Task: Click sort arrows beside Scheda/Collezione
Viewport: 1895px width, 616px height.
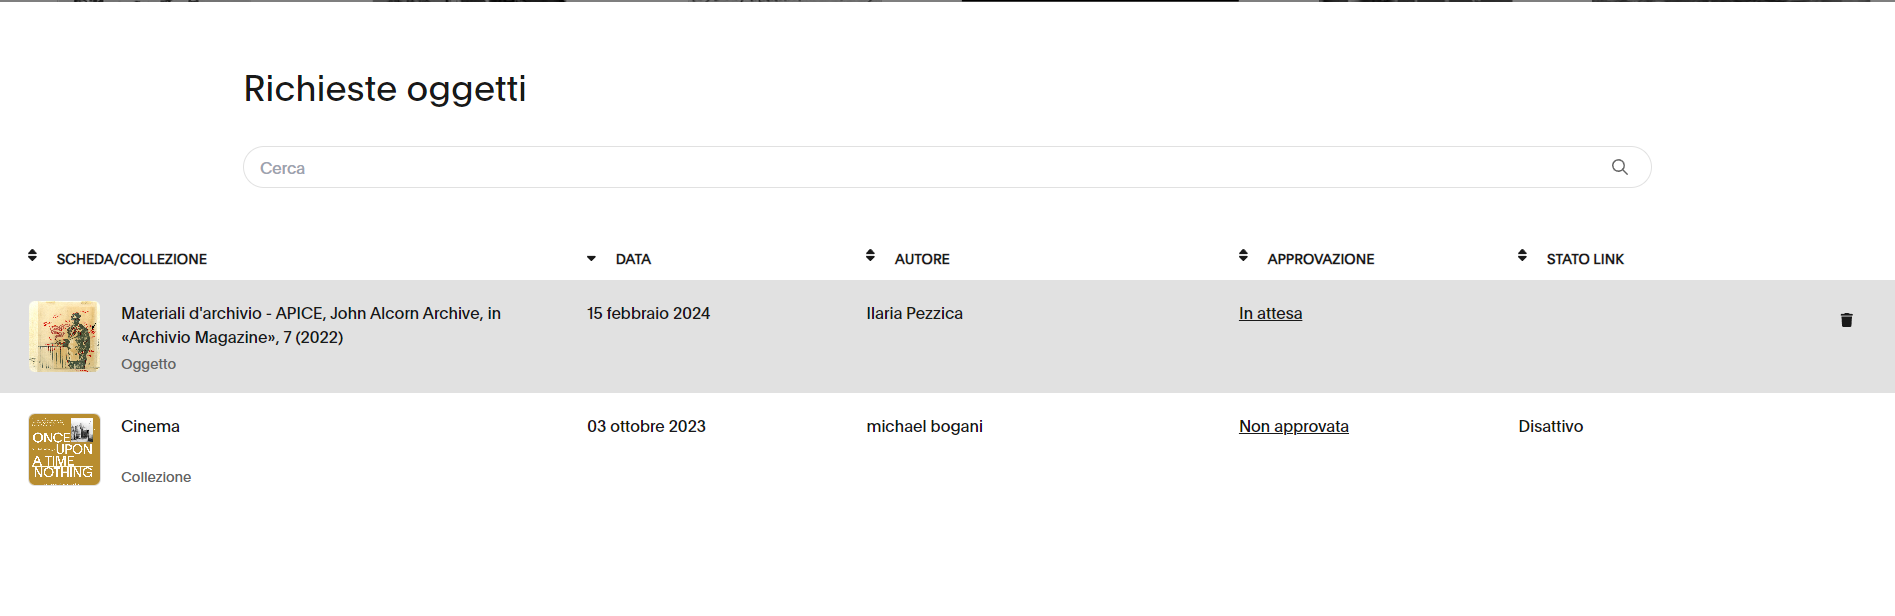Action: (33, 256)
